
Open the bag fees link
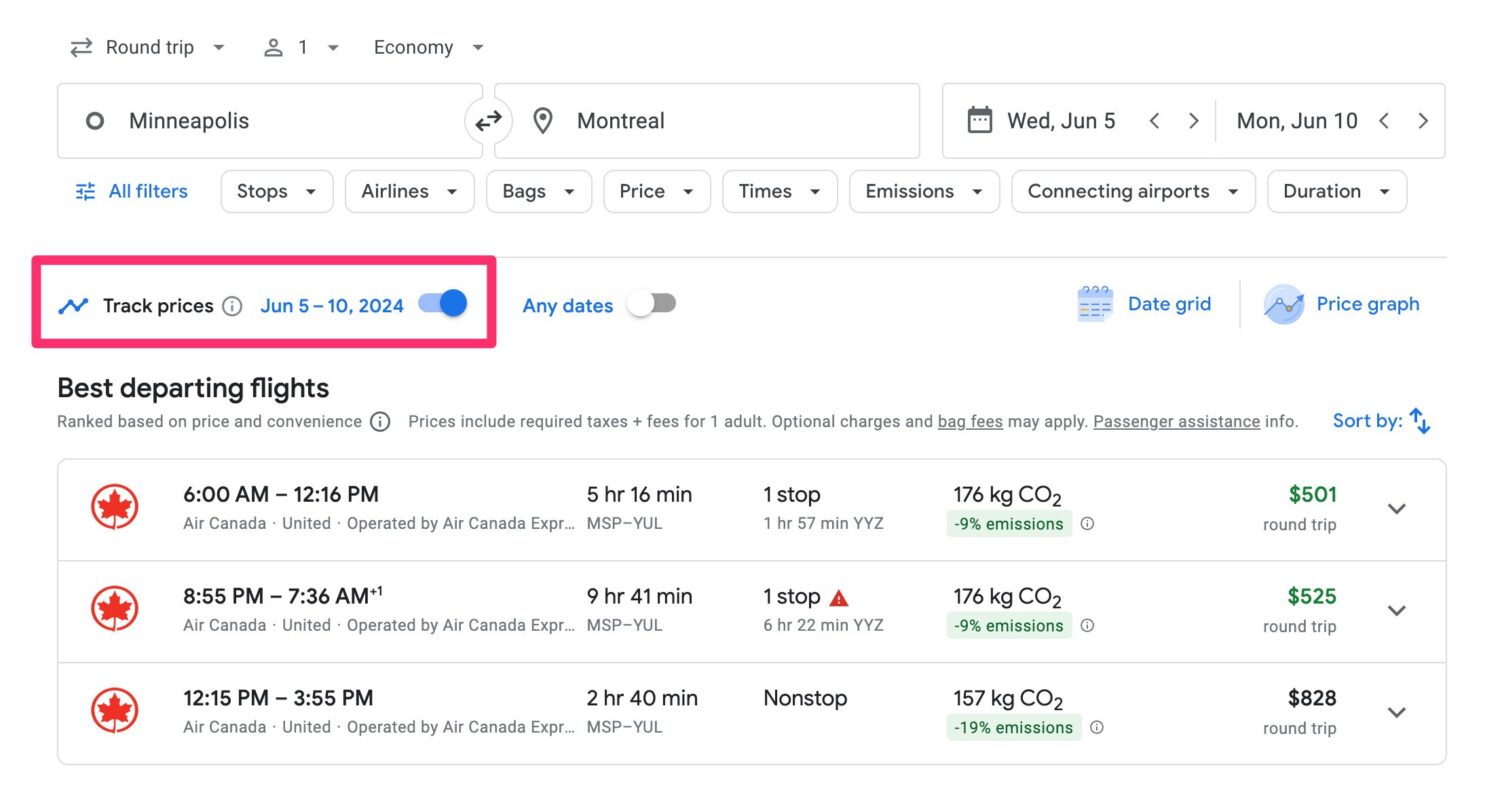click(x=969, y=421)
